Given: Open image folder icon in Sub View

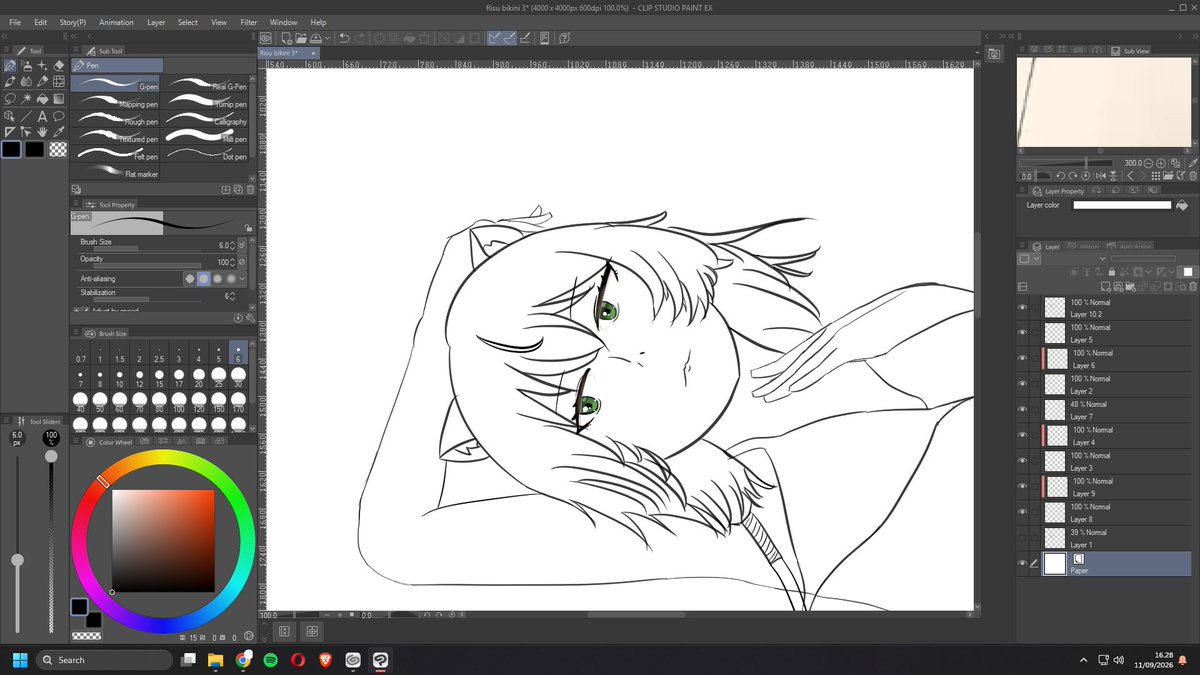Looking at the screenshot, I should tap(1168, 176).
